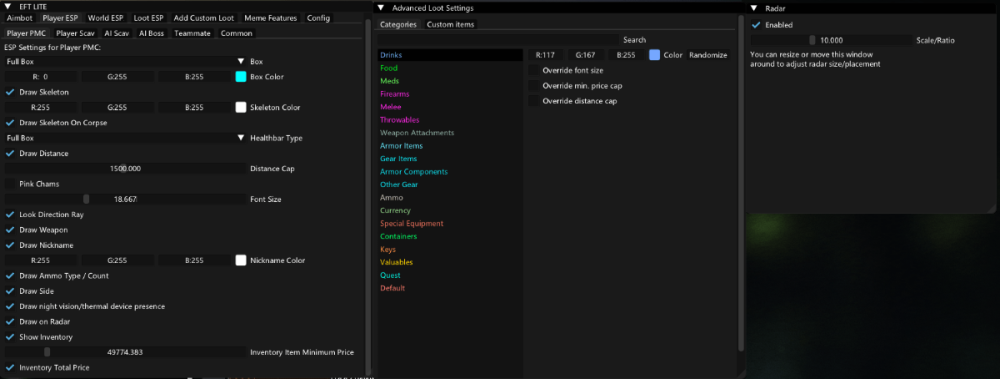Toggle the Draw Weapon checkbox
This screenshot has width=1000, height=379.
[10, 230]
